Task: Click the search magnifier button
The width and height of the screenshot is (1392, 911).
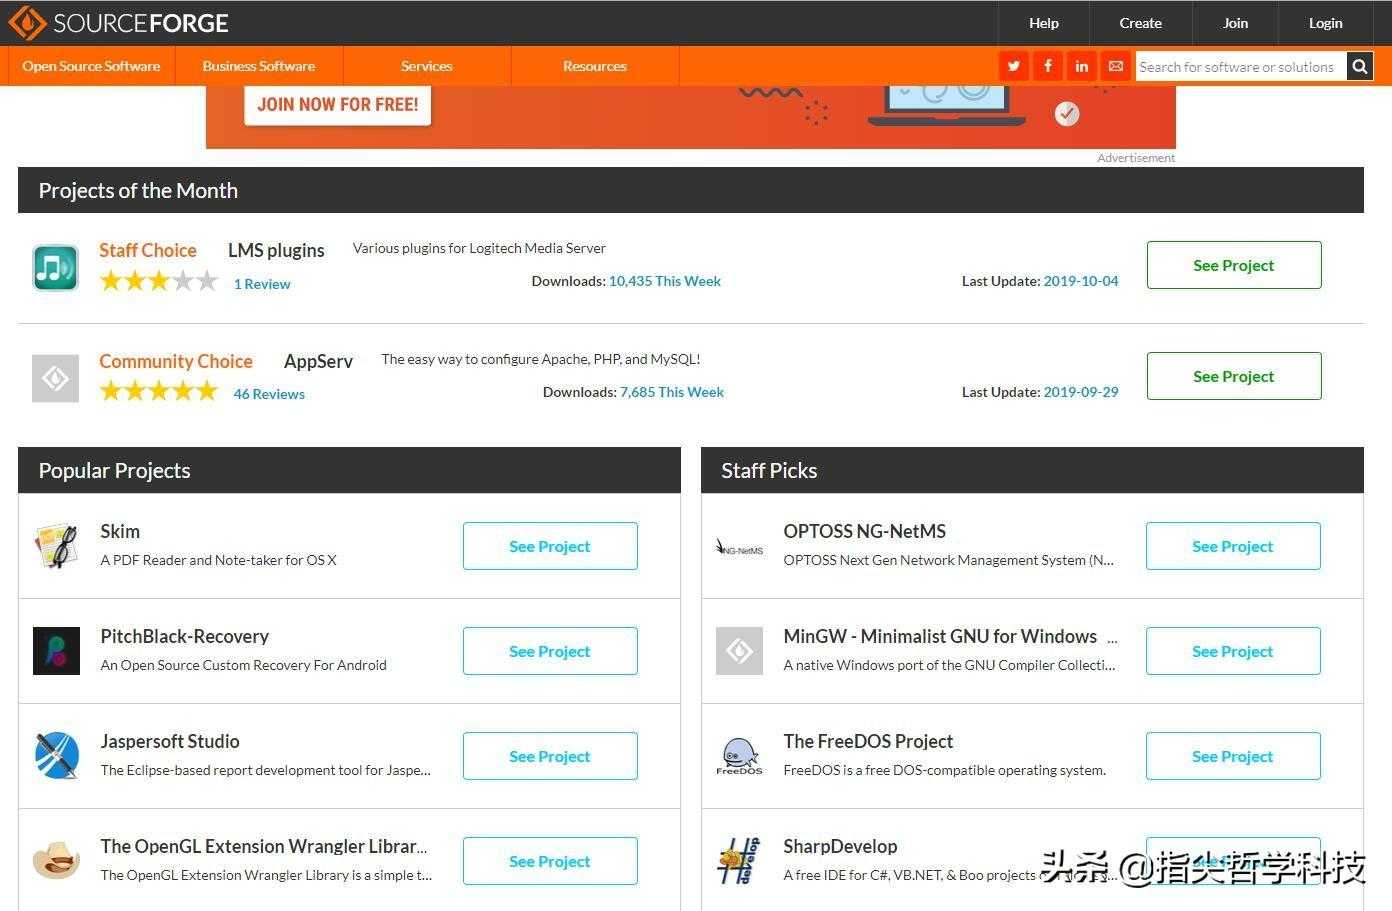Action: click(1360, 66)
